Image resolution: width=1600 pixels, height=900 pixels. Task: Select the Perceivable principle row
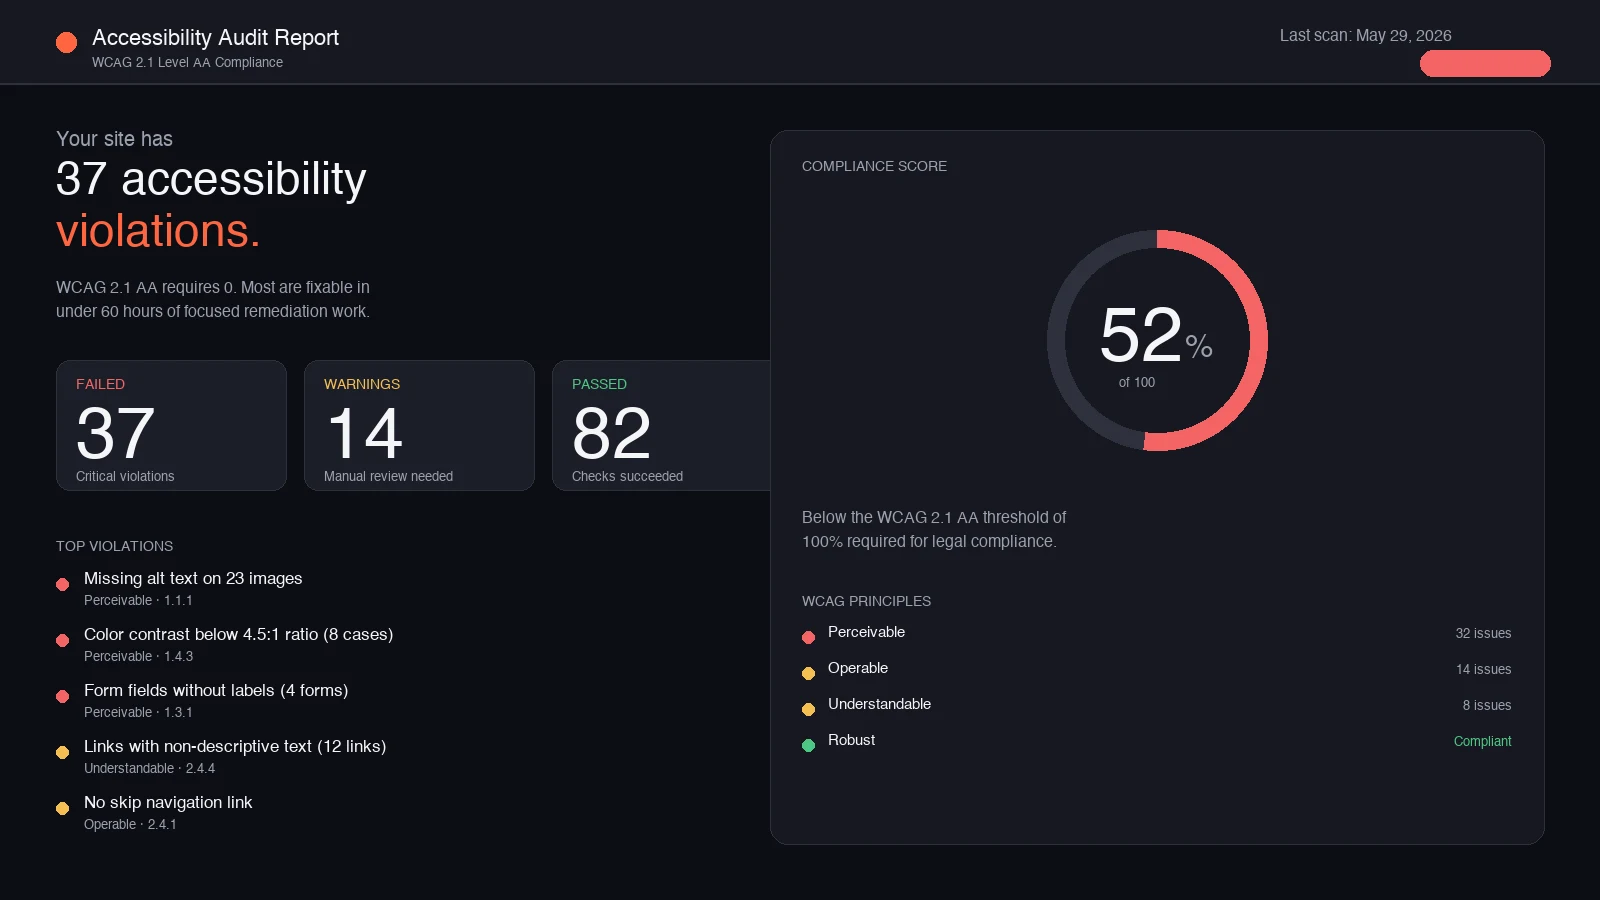[x=1157, y=633]
